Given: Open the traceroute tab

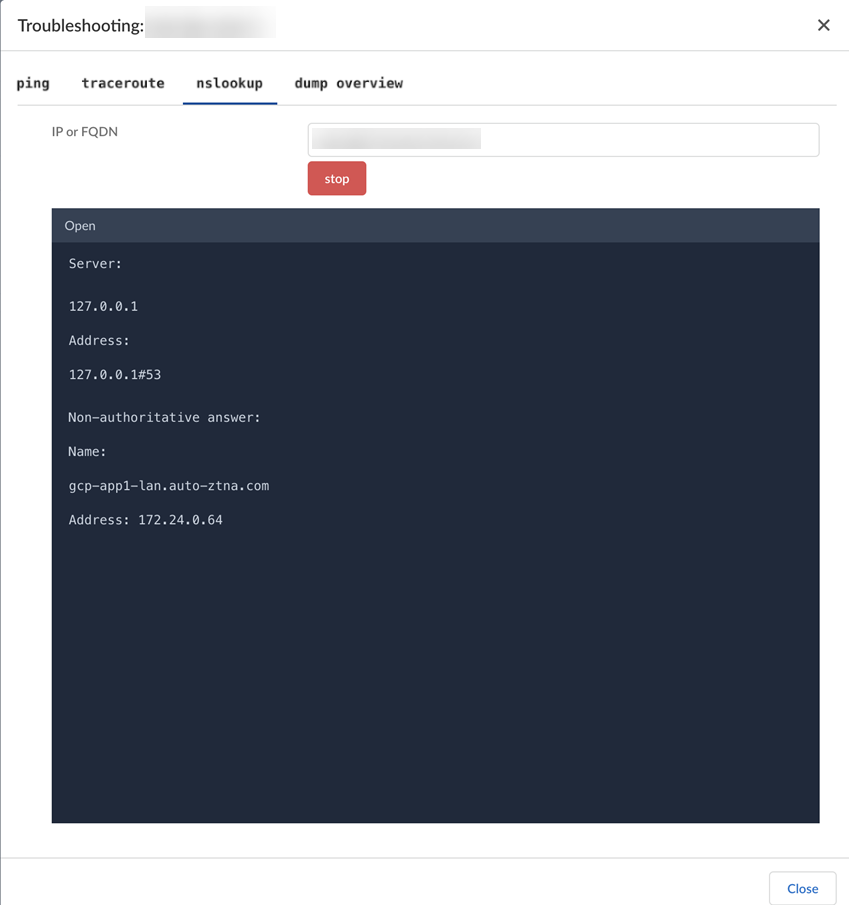Looking at the screenshot, I should point(122,83).
